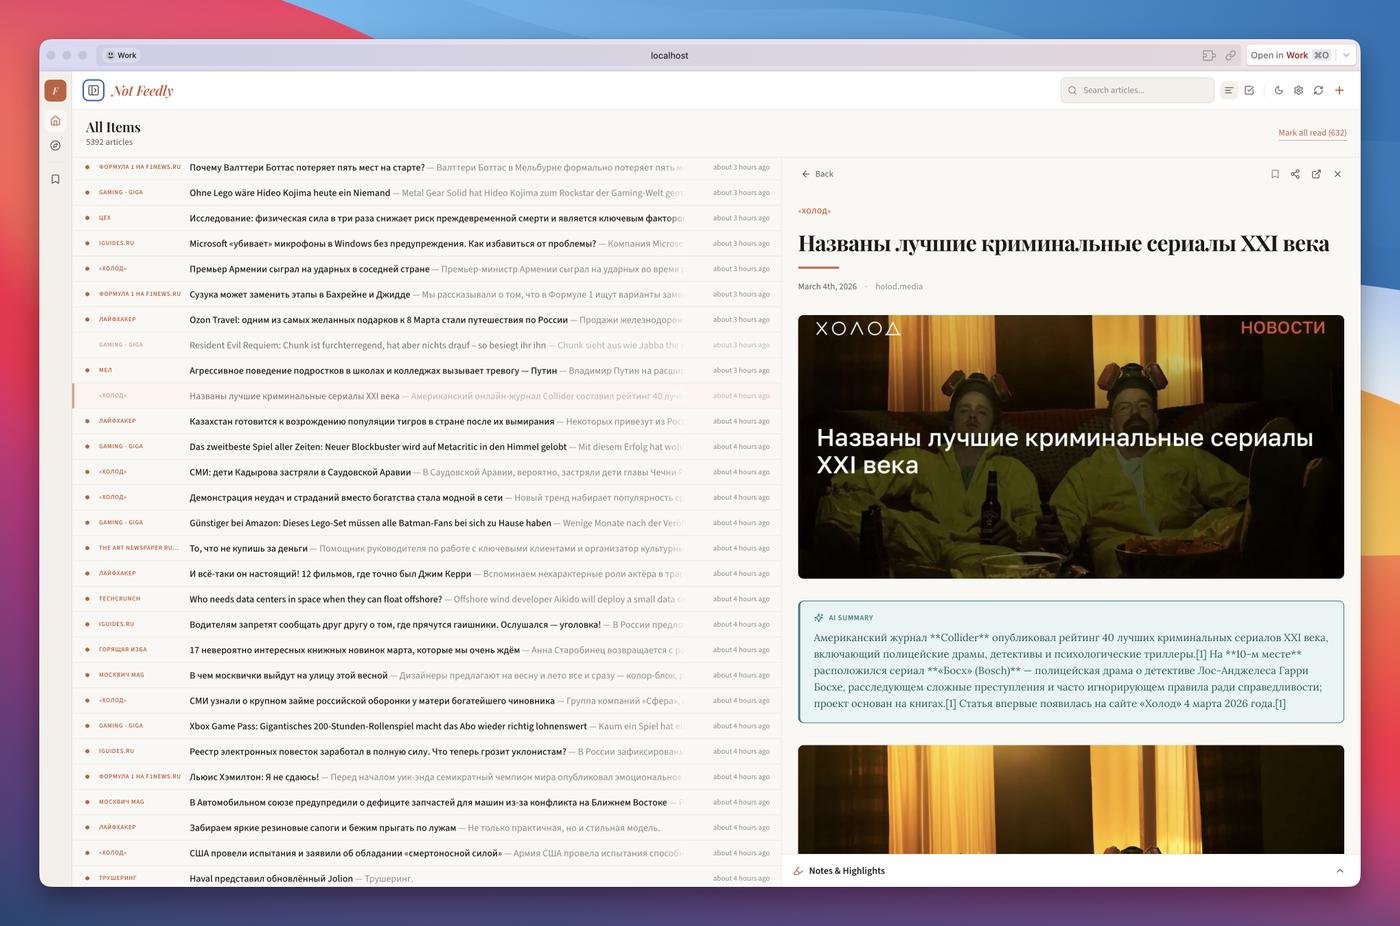
Task: Open the article in an external tab
Action: coord(1316,174)
